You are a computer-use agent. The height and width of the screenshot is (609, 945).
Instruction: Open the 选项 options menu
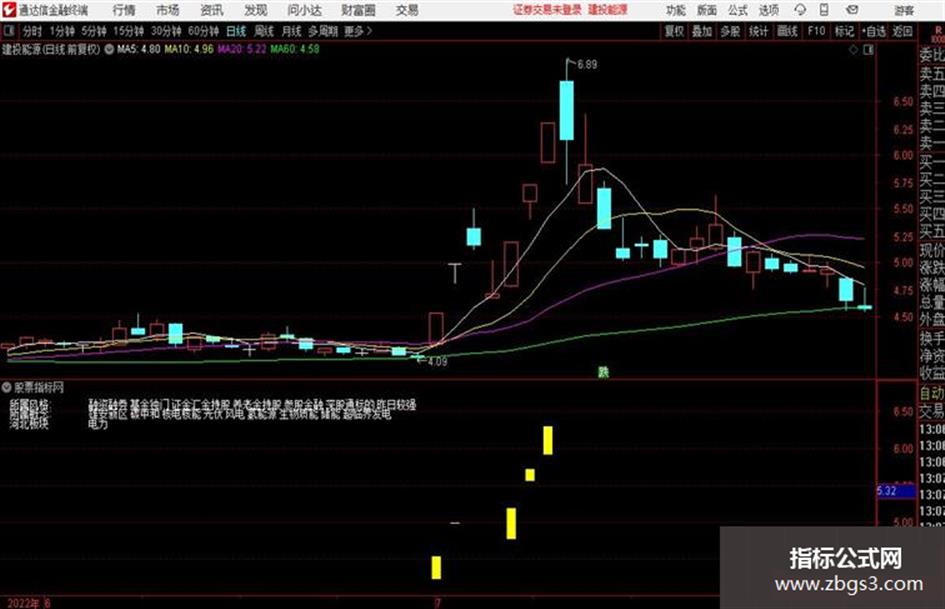point(768,10)
